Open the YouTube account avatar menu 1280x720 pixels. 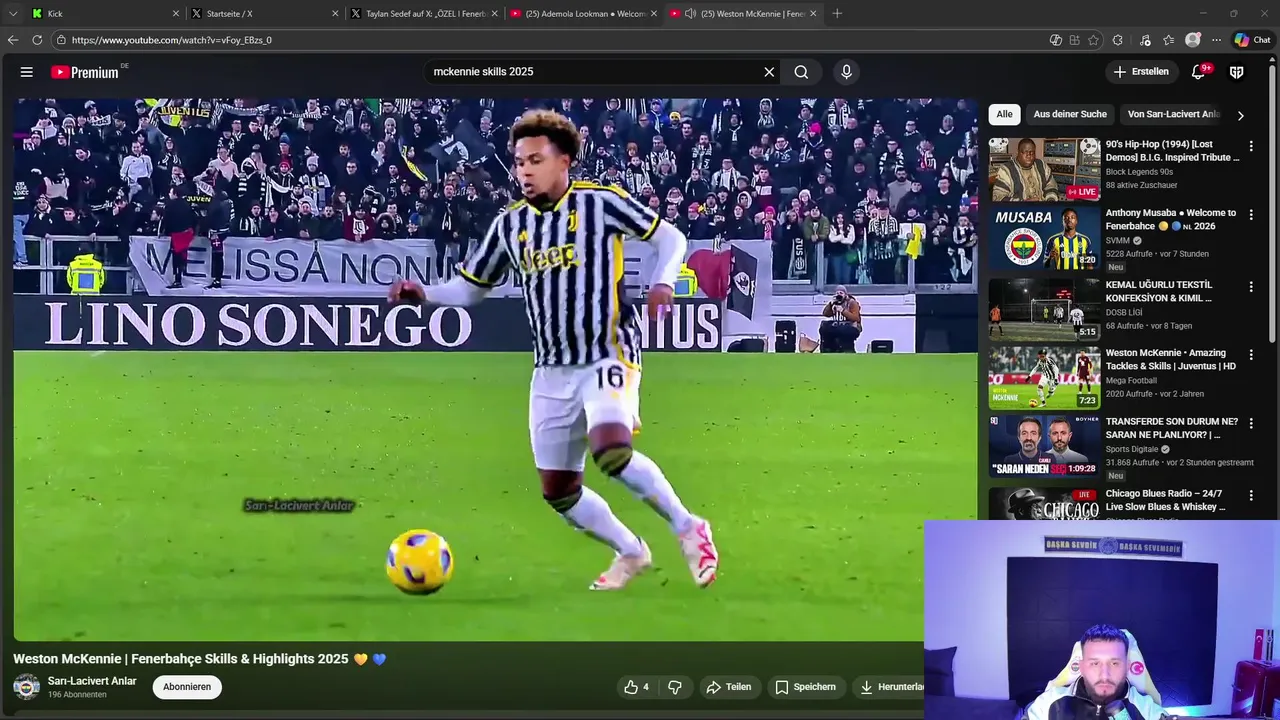pos(1236,72)
